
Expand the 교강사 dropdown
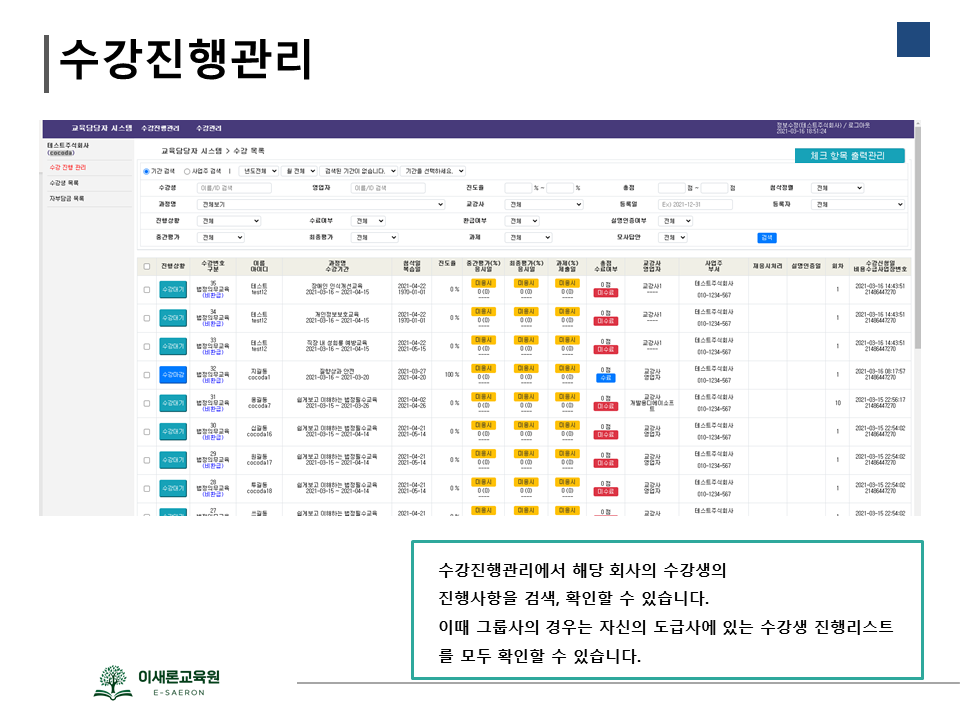tap(544, 204)
